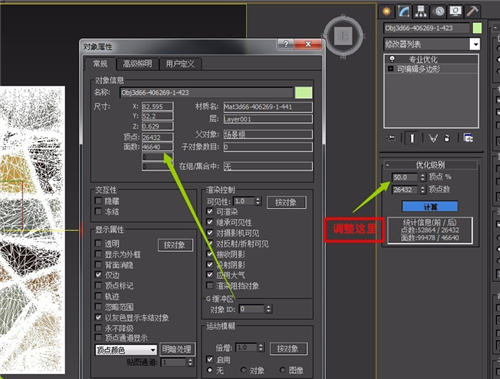
Task: Open the Motion command panel tab
Action: (x=439, y=12)
